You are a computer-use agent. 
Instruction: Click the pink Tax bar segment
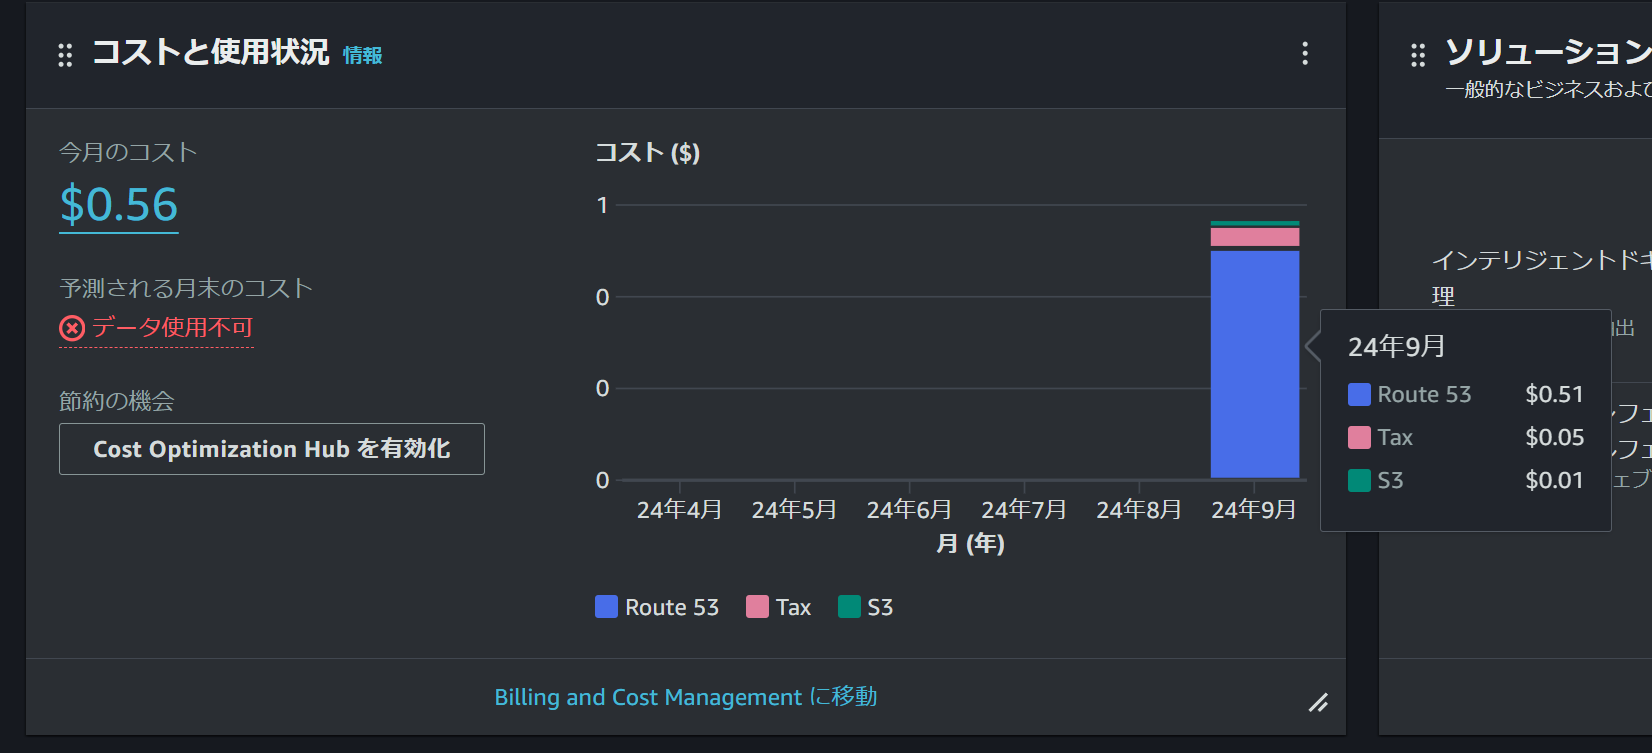(1255, 237)
